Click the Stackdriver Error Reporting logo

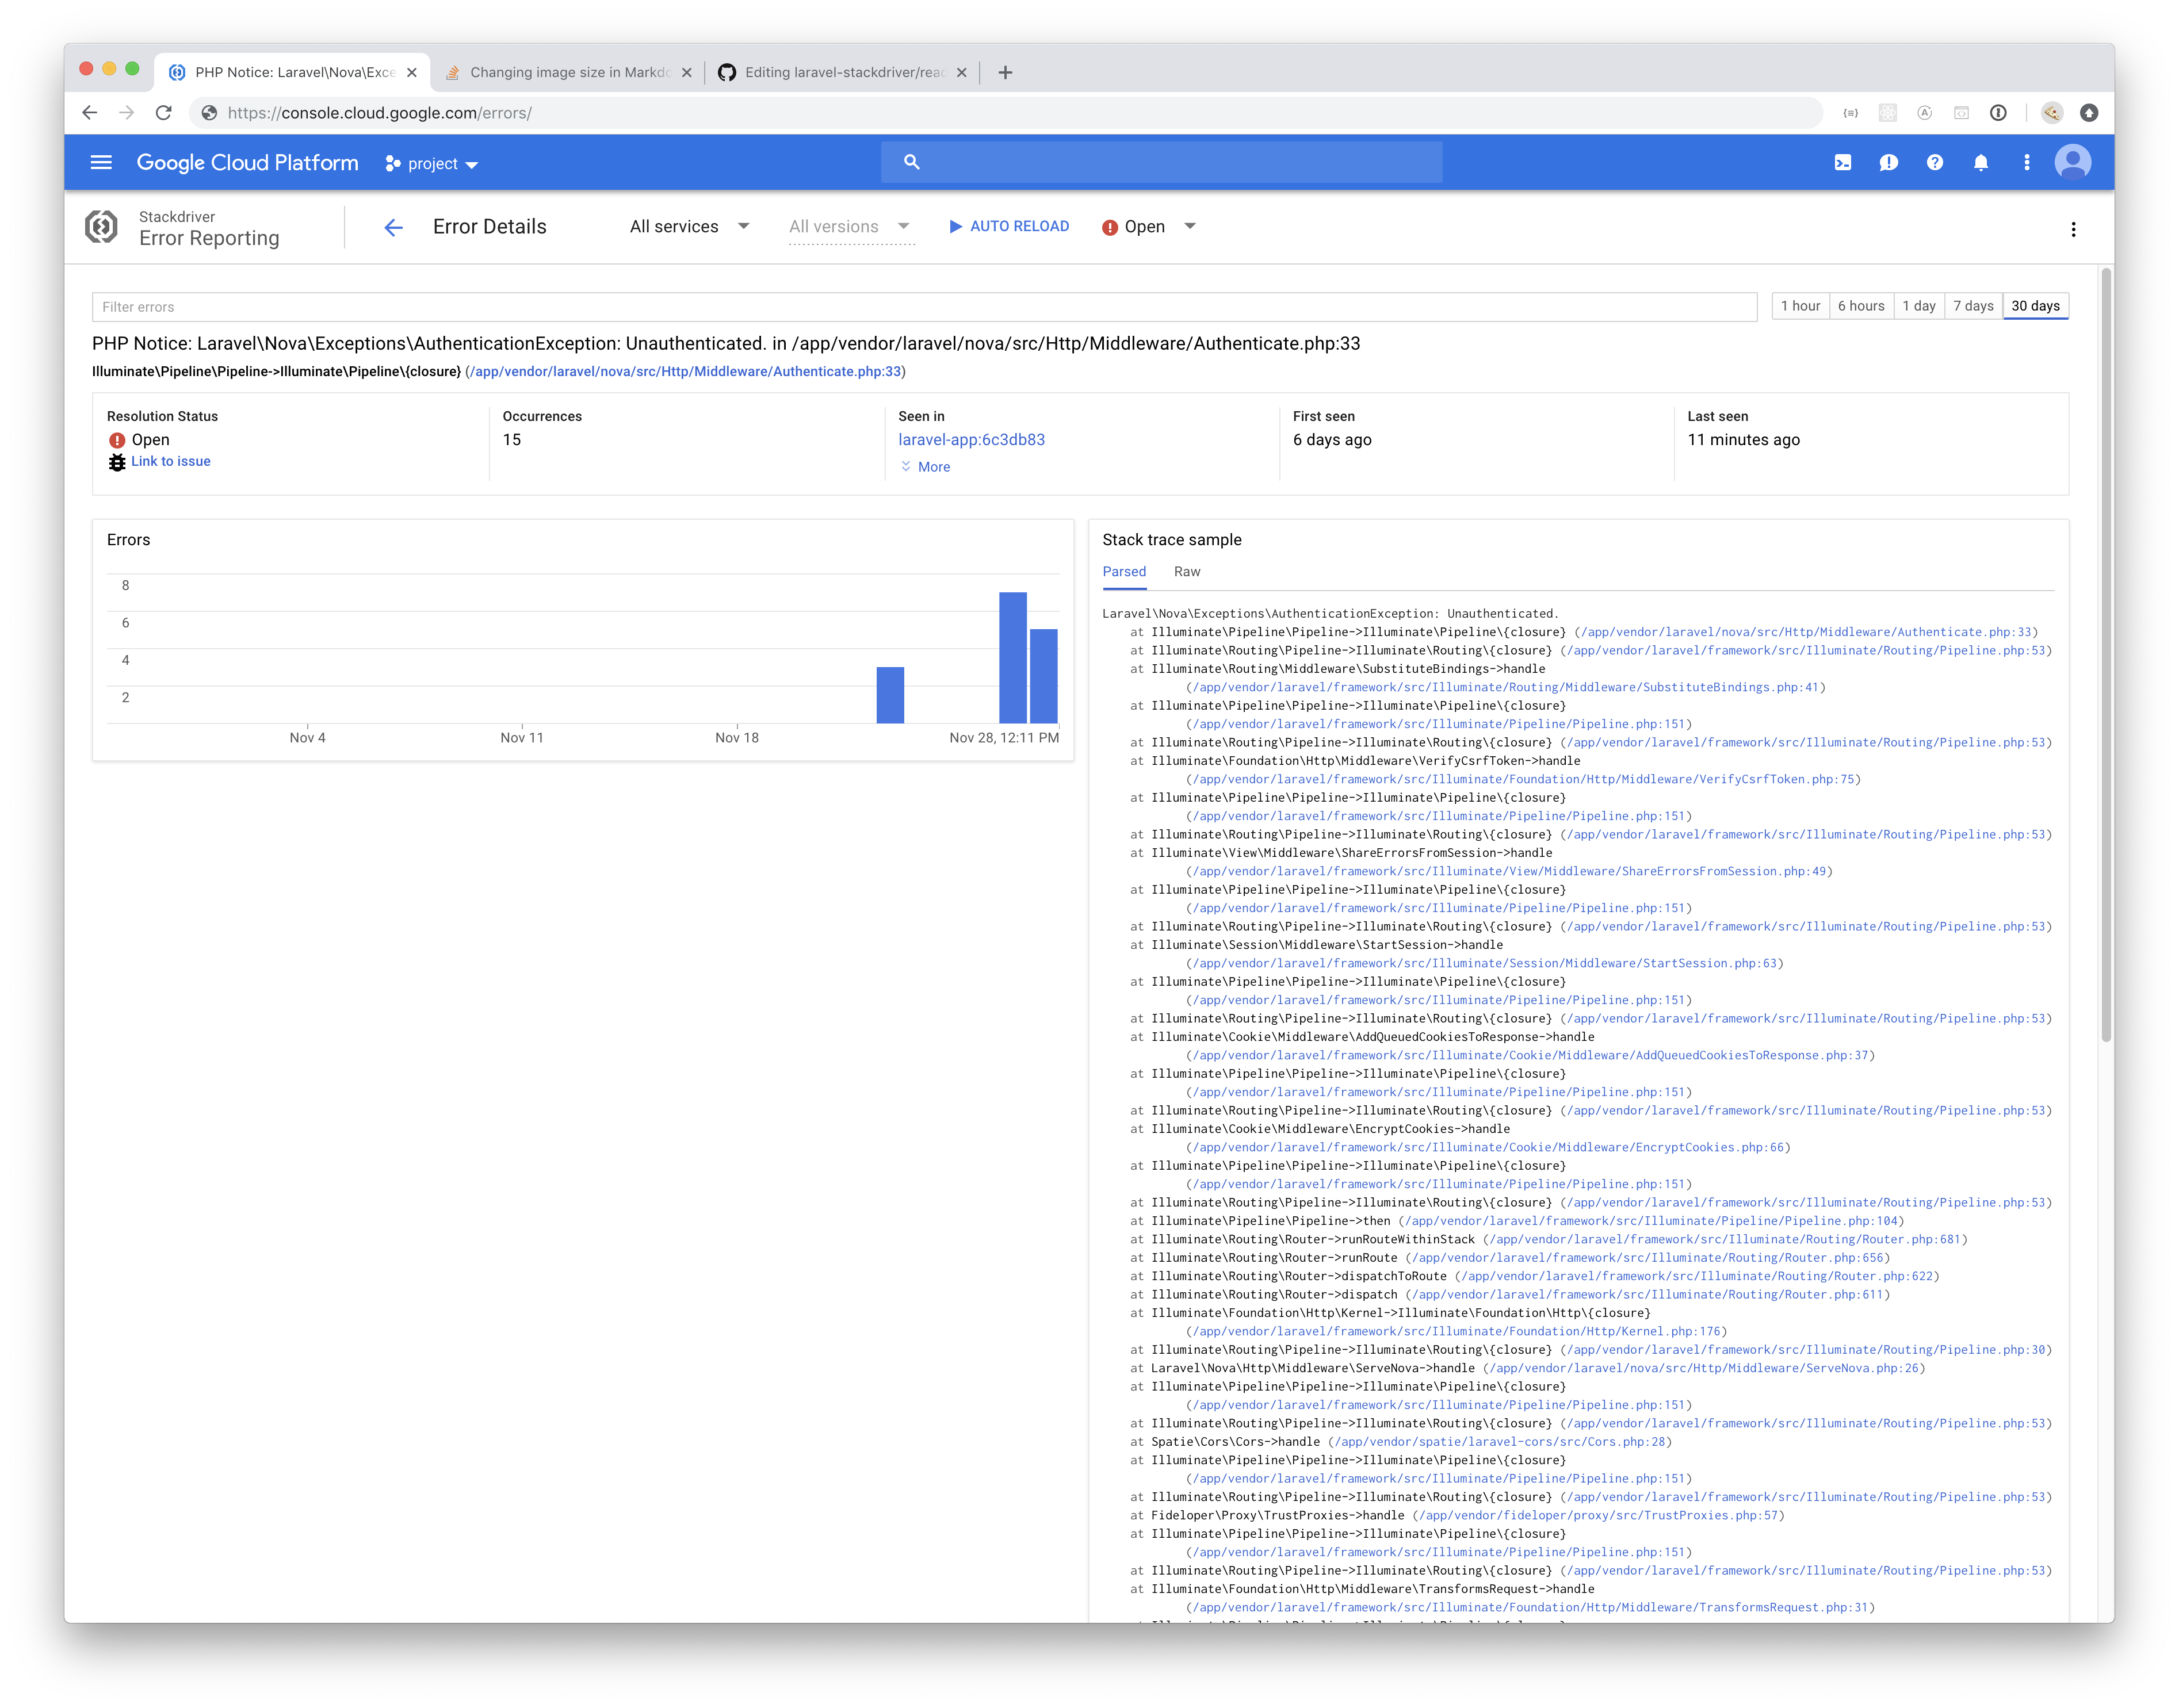[101, 227]
